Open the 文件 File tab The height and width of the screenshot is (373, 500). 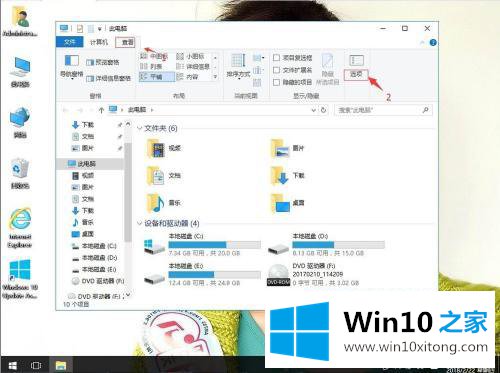click(70, 42)
